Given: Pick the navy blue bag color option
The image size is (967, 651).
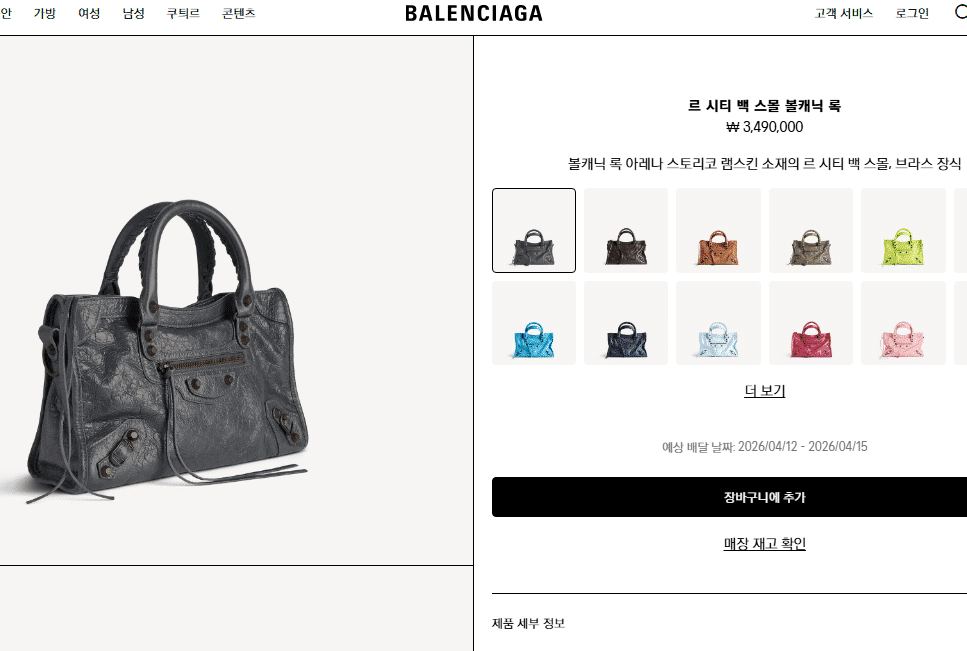Looking at the screenshot, I should point(626,323).
